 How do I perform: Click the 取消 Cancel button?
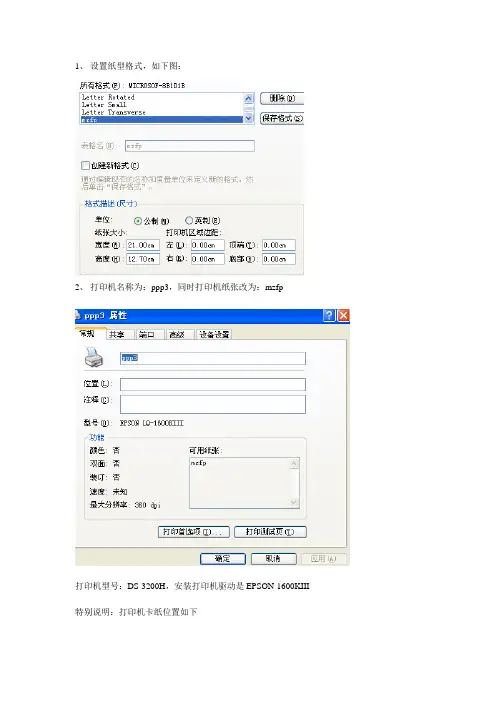point(274,559)
